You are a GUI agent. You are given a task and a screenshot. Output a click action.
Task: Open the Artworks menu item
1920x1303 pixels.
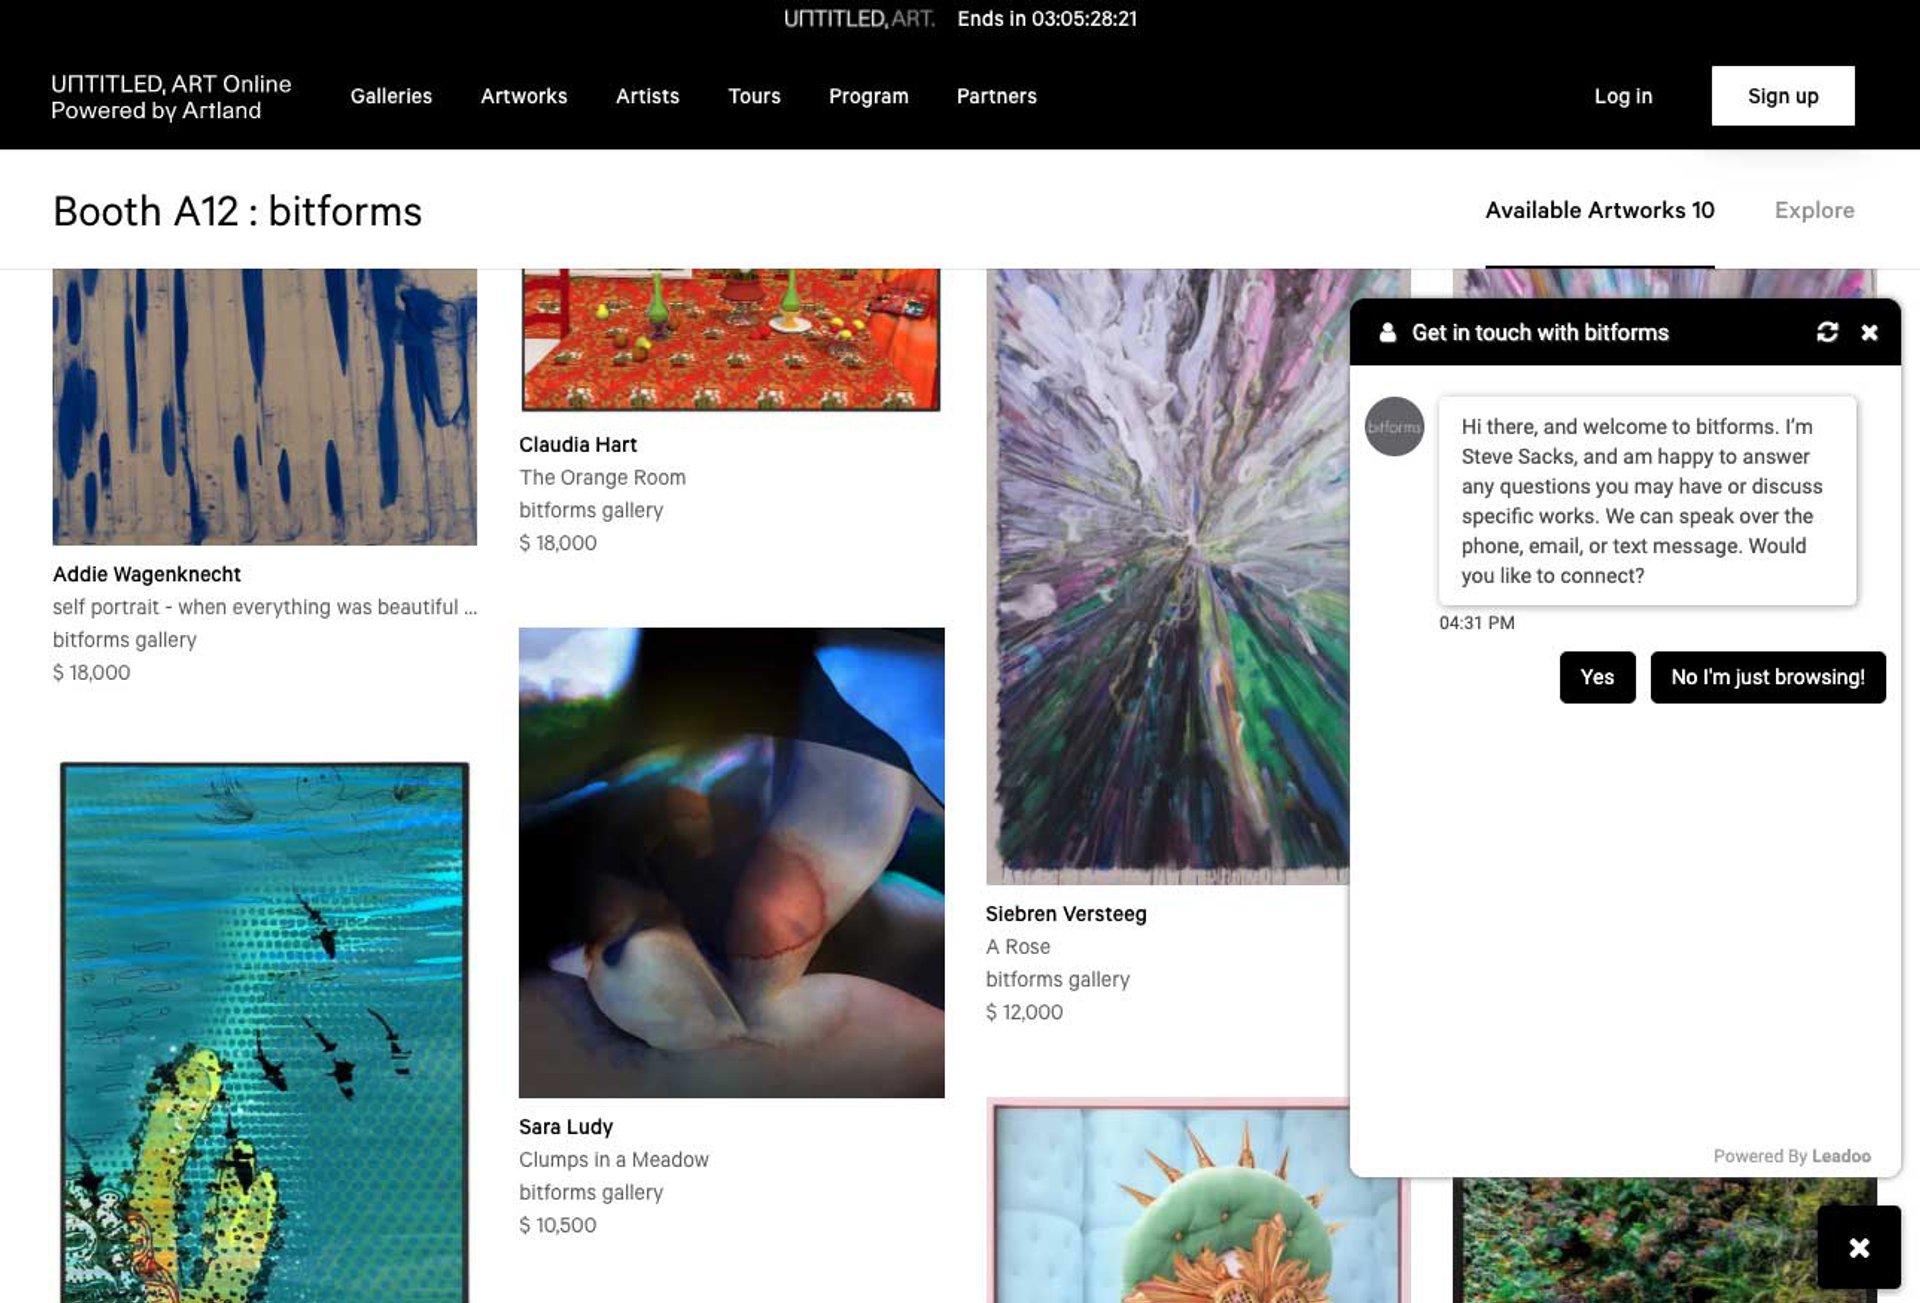click(523, 96)
